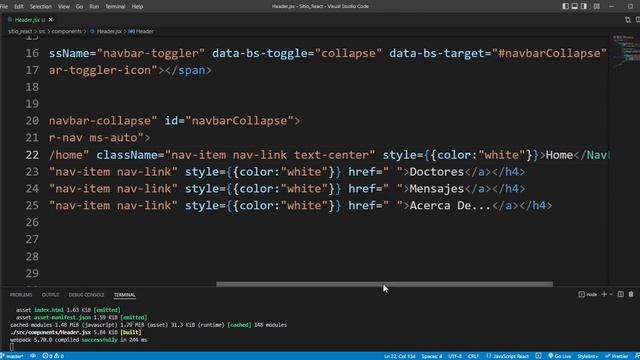Click the terminal cursor prompt line
Image resolution: width=640 pixels, height=360 pixels.
coord(12,347)
